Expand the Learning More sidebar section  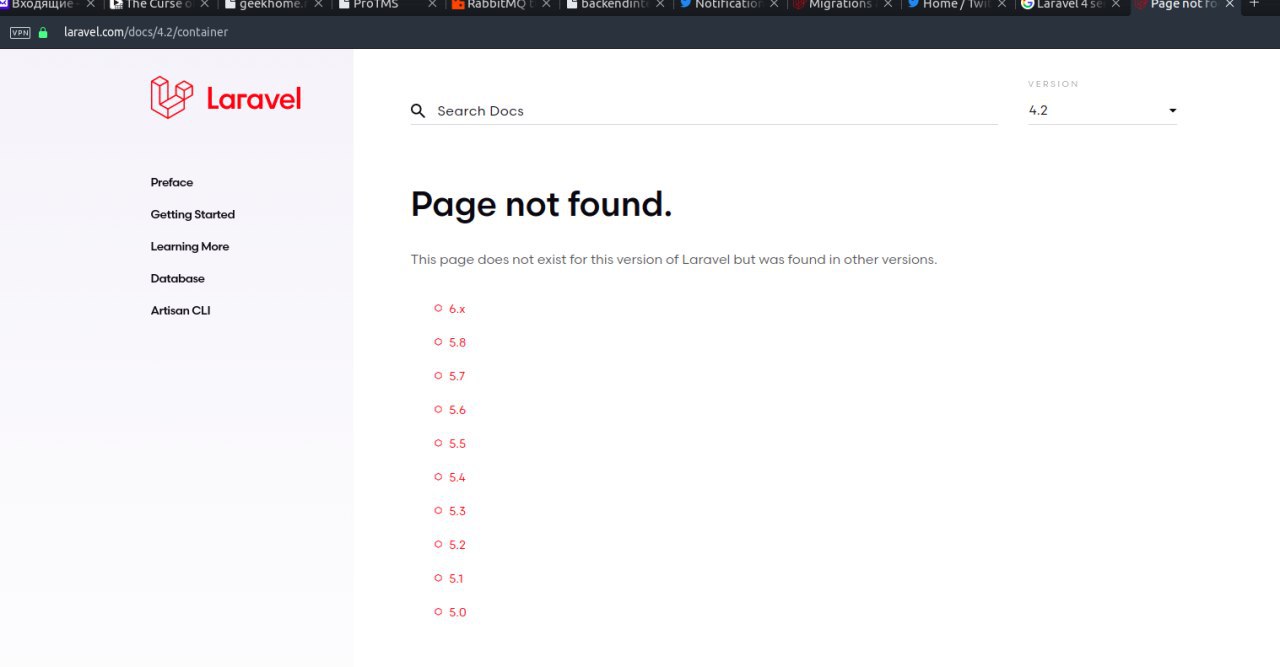(190, 246)
